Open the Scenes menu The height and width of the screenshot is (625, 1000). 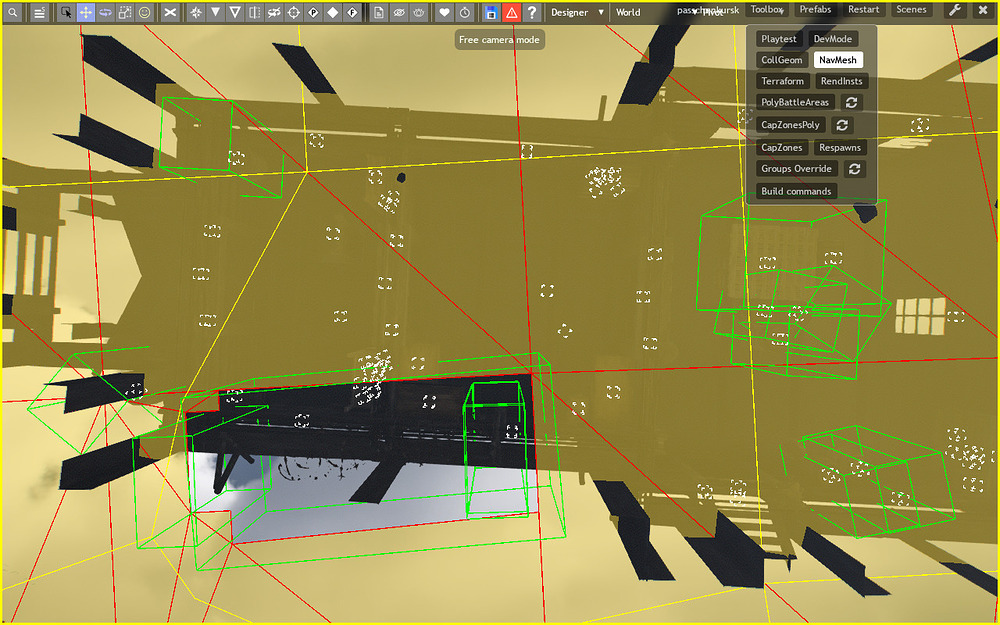[x=911, y=10]
